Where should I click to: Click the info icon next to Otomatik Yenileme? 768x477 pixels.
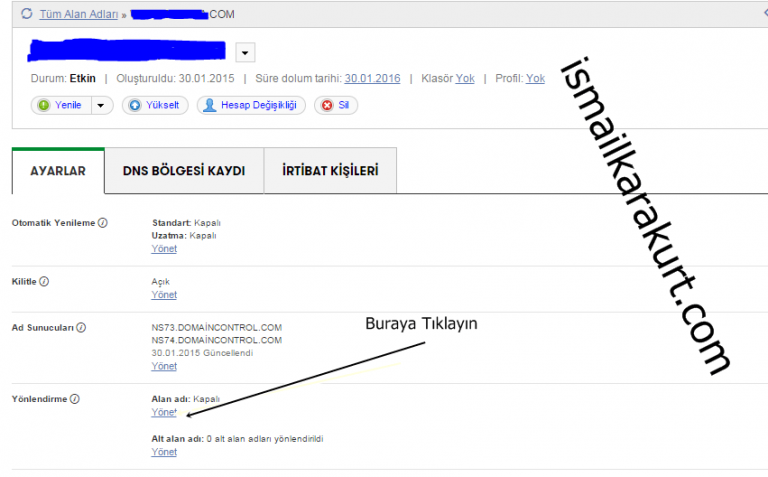pyautogui.click(x=103, y=222)
